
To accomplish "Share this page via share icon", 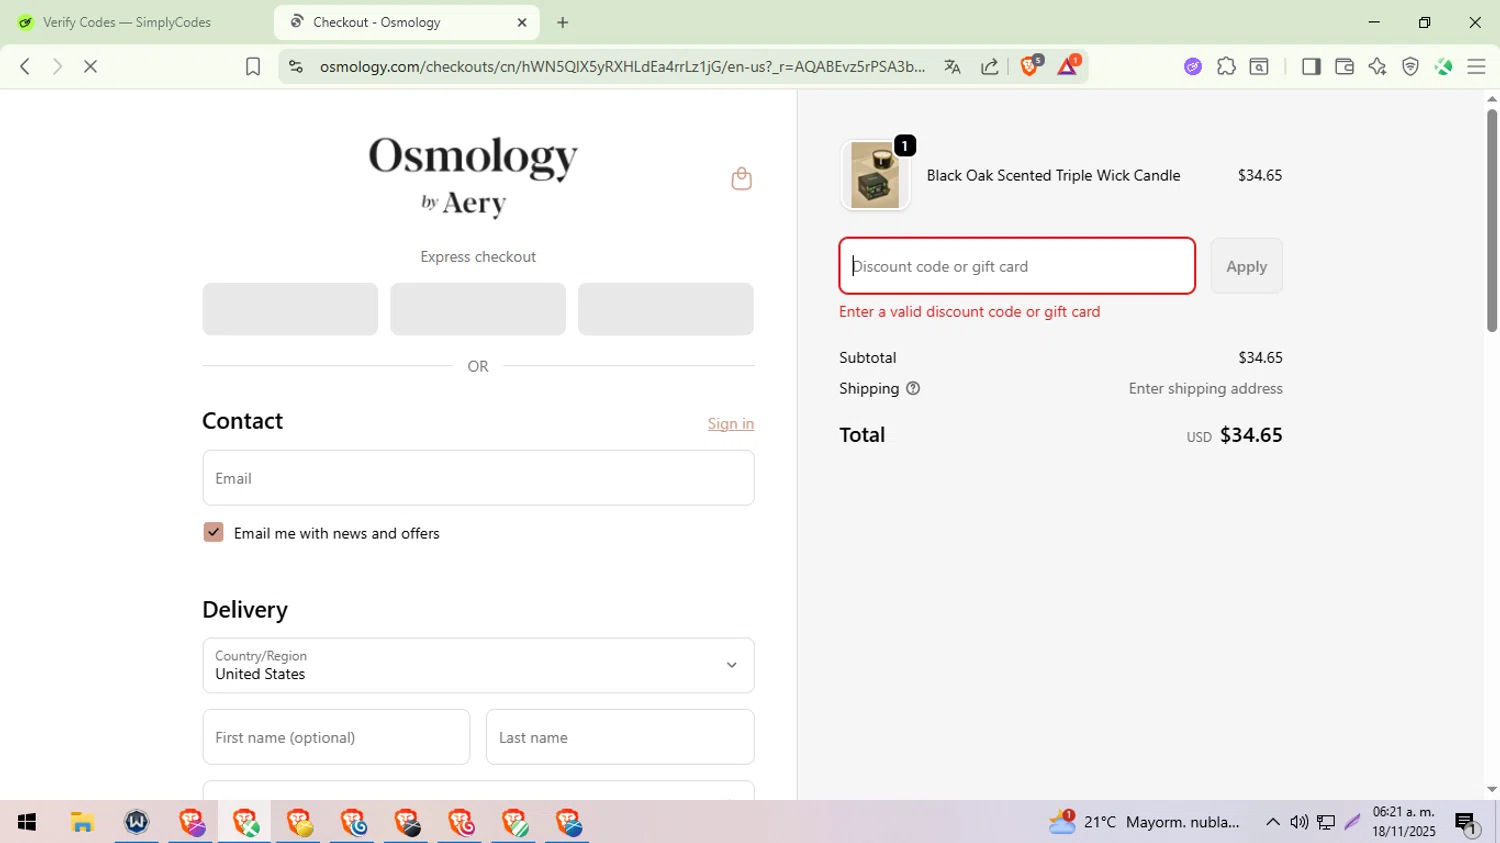I will point(990,66).
